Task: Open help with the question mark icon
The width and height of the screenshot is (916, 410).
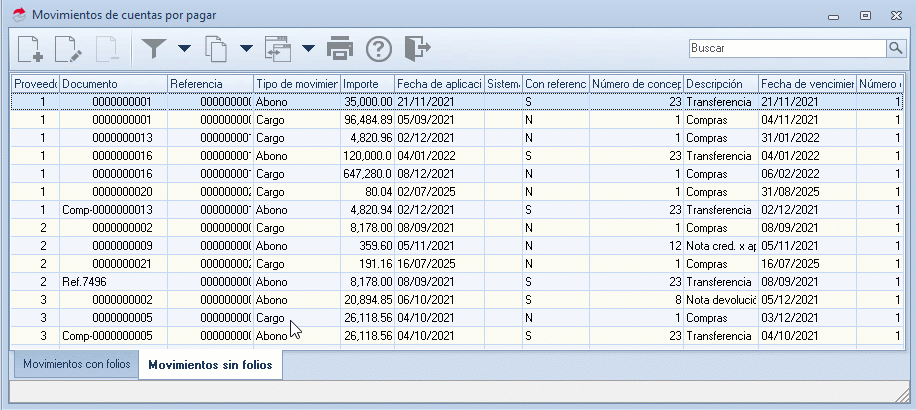Action: pos(378,48)
